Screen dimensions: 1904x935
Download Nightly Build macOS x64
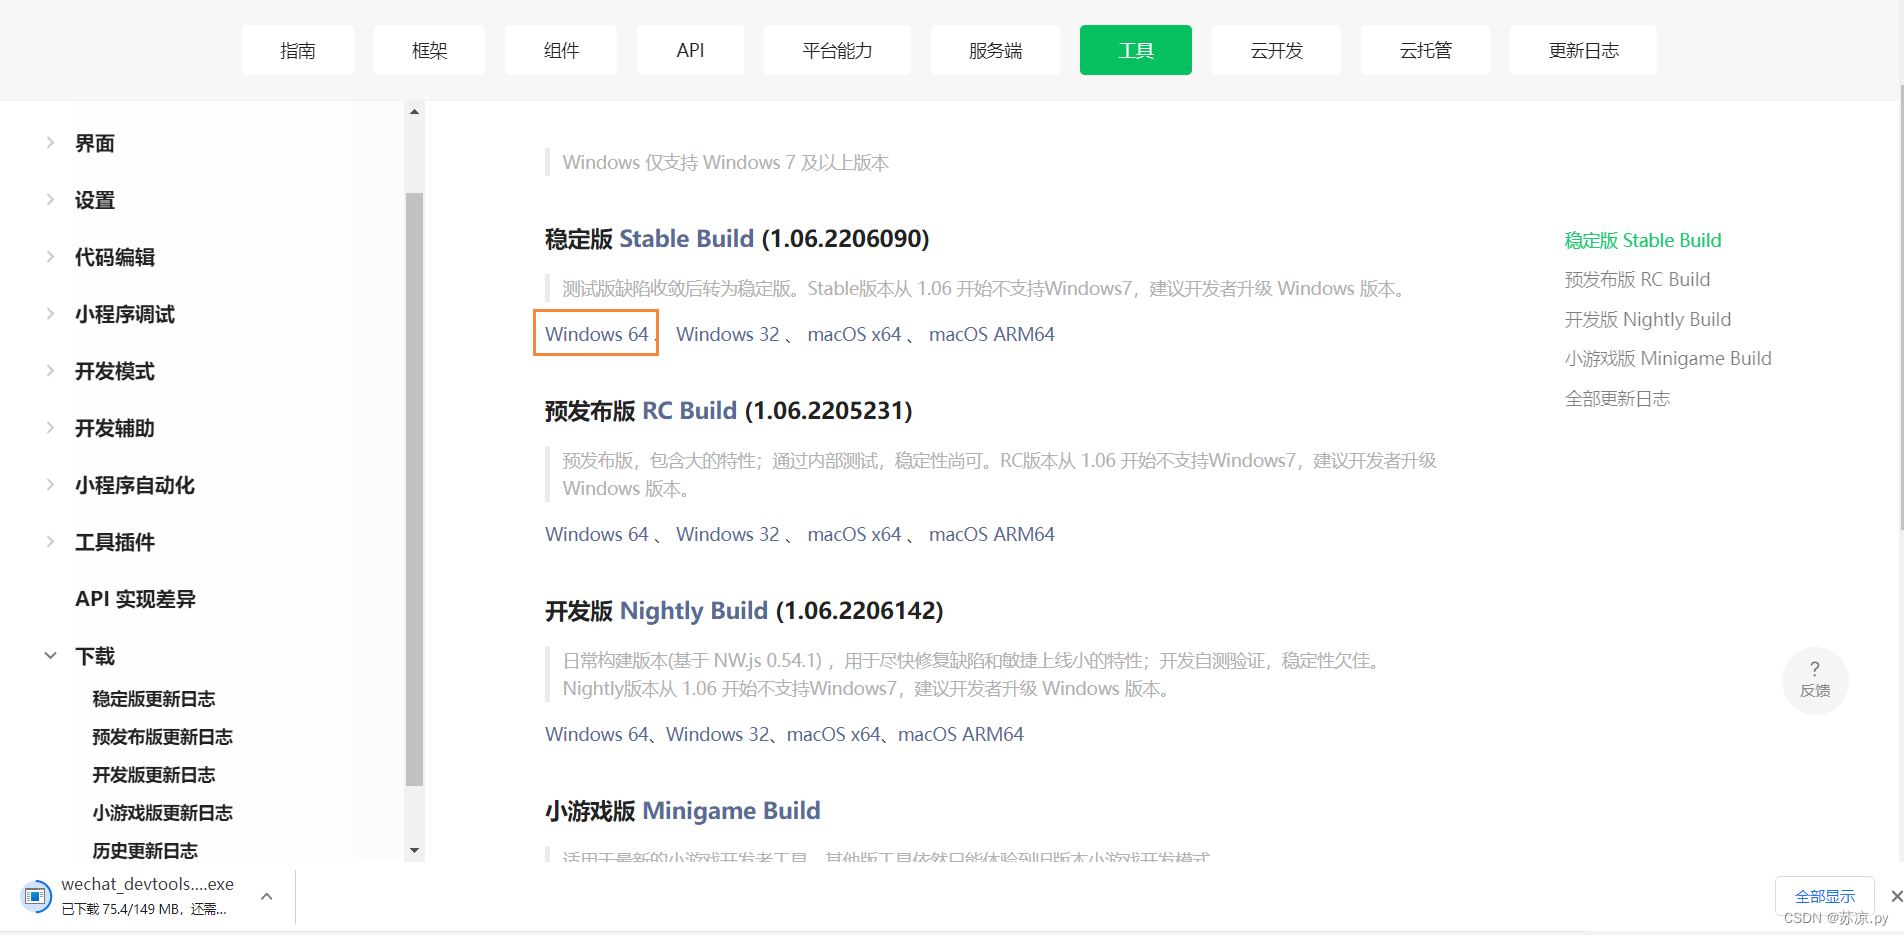(x=833, y=734)
